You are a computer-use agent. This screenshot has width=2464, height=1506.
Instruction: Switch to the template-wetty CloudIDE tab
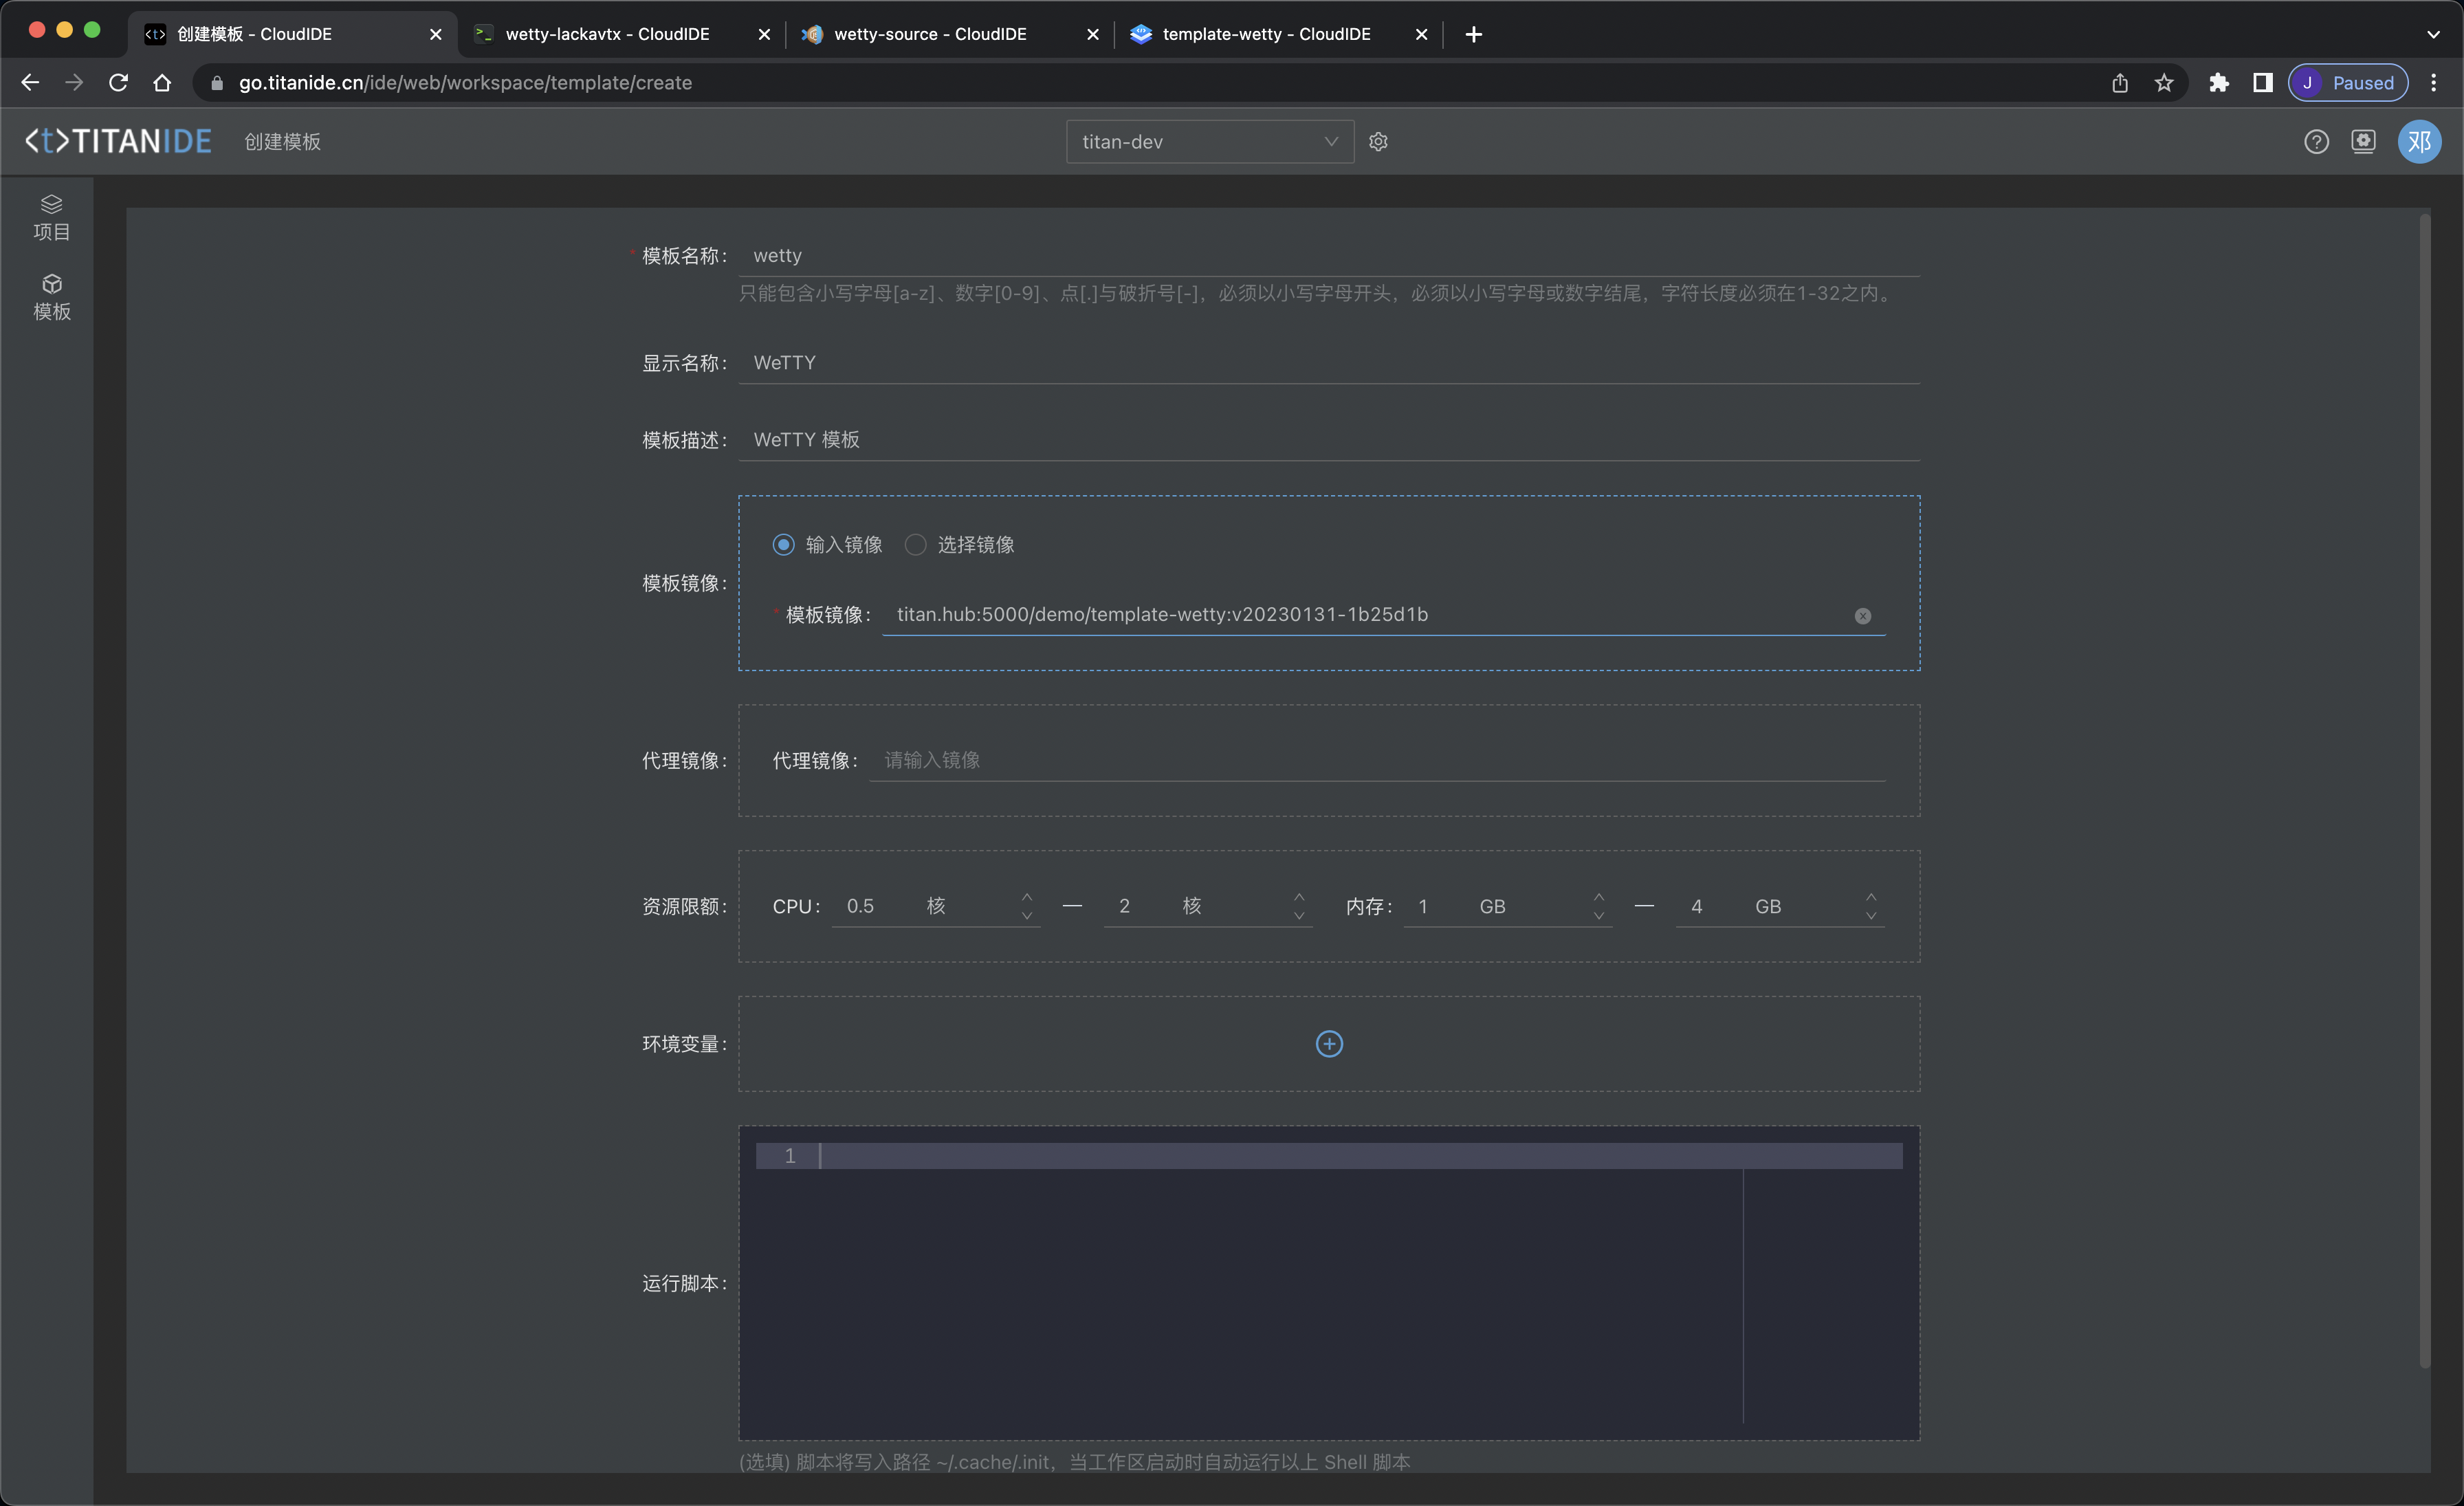(x=1265, y=34)
